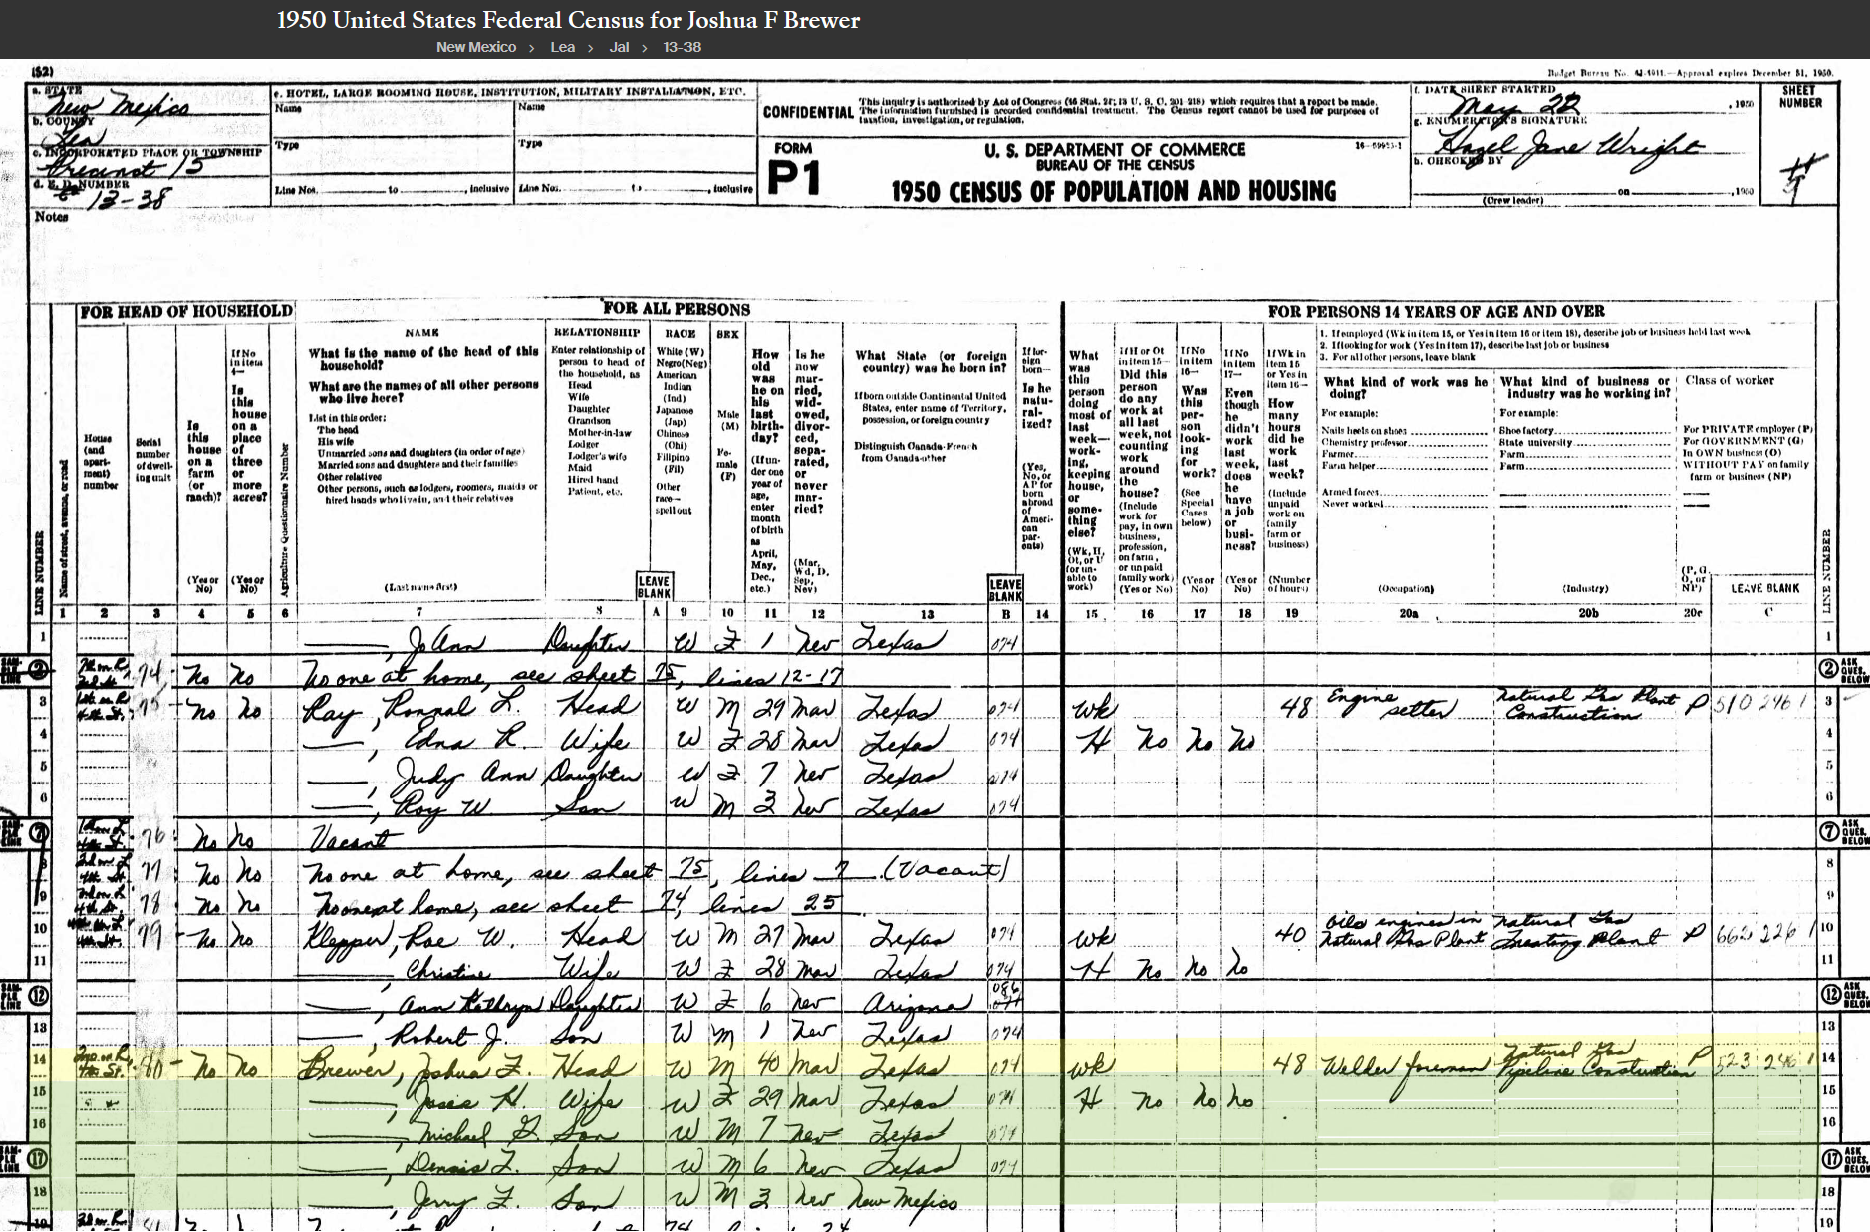Screen dimensions: 1870x1232
Task: Open the 13-38 district breadcrumb
Action: pos(682,47)
